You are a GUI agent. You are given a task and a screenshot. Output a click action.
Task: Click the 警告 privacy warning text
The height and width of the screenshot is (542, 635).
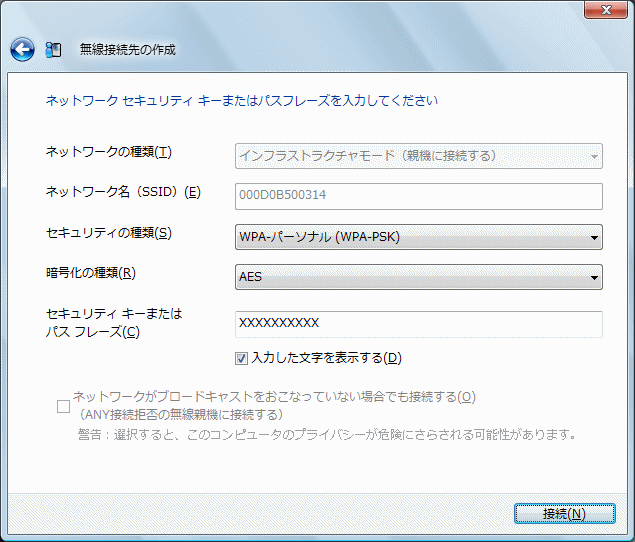tap(327, 434)
